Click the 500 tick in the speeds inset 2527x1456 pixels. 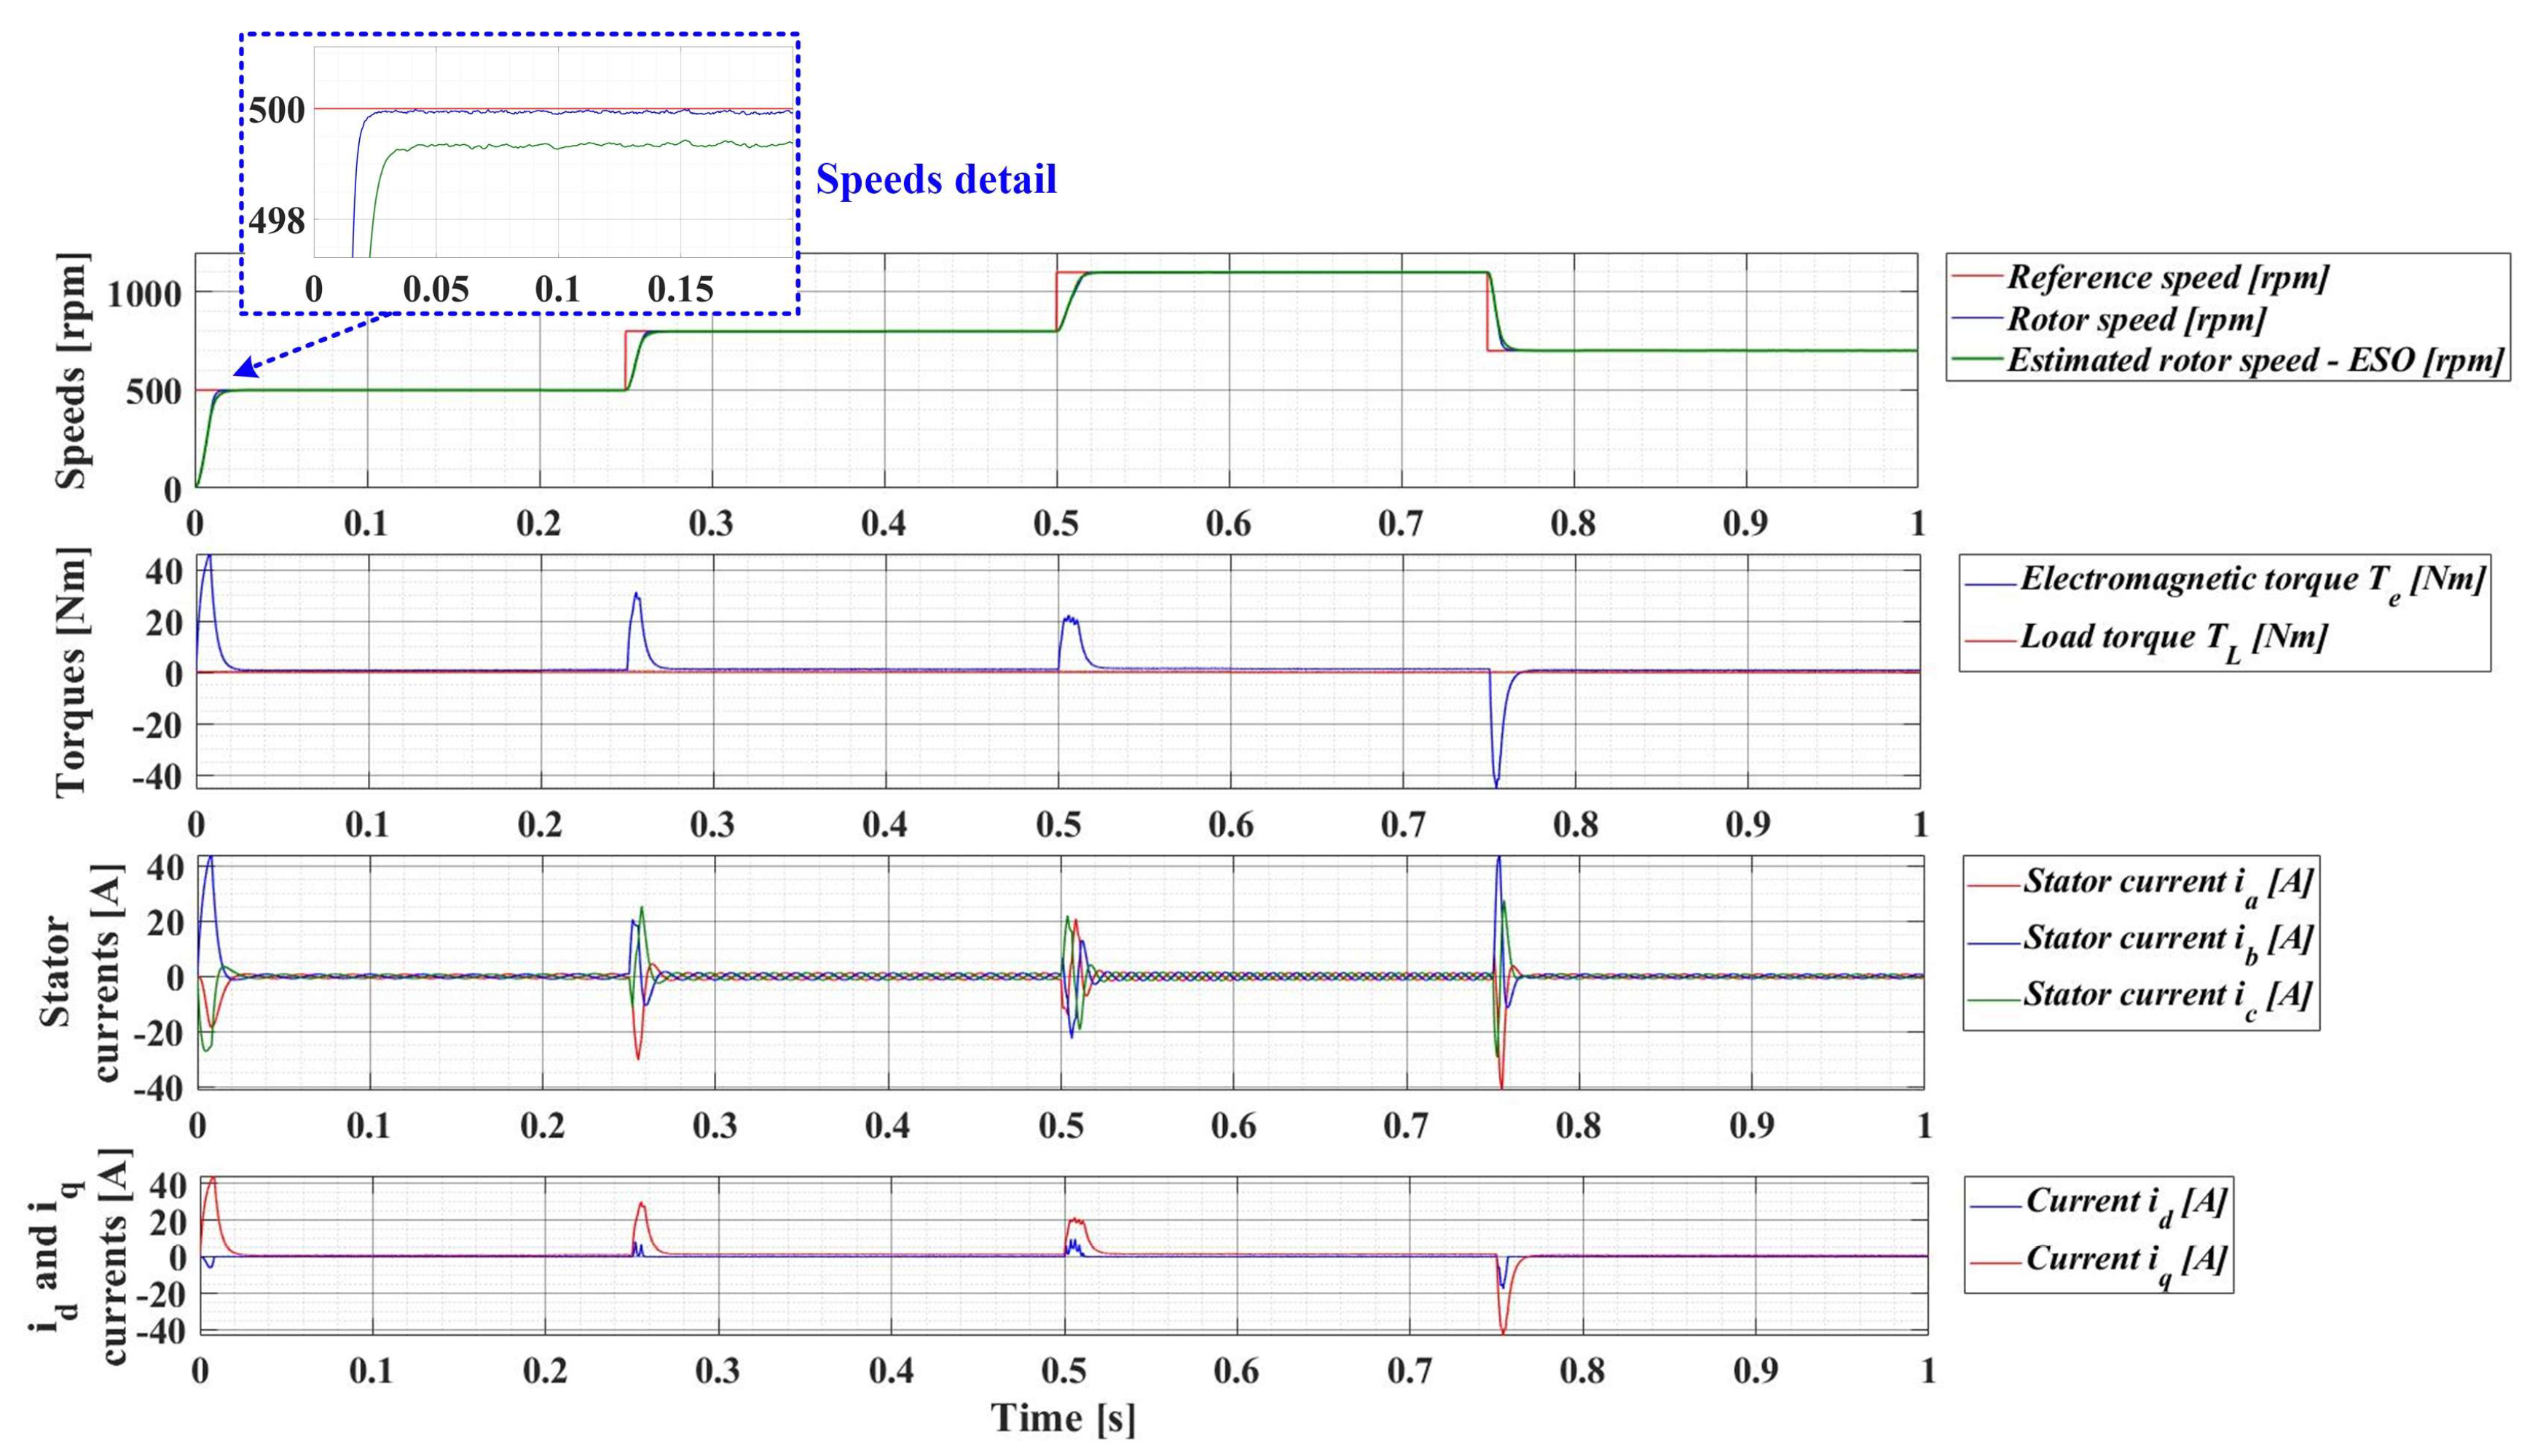pos(277,110)
